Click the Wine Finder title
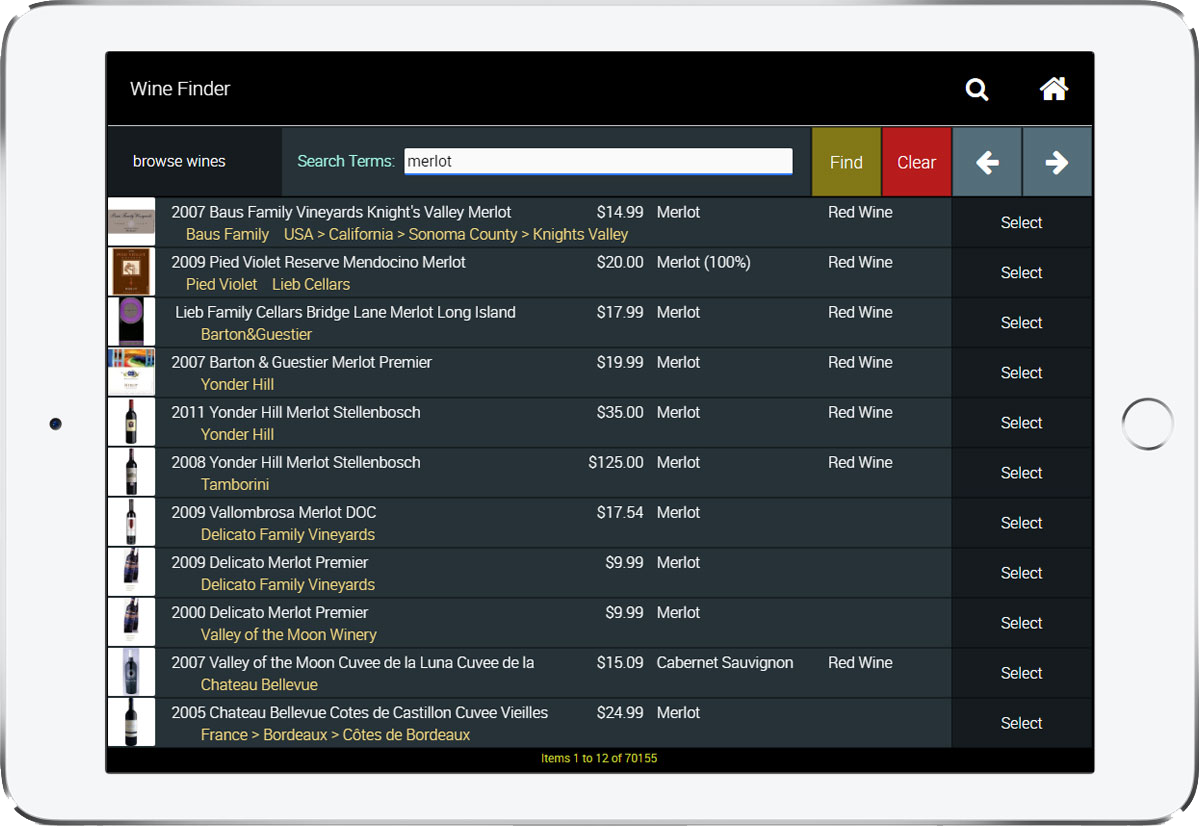The height and width of the screenshot is (831, 1200). pos(180,89)
